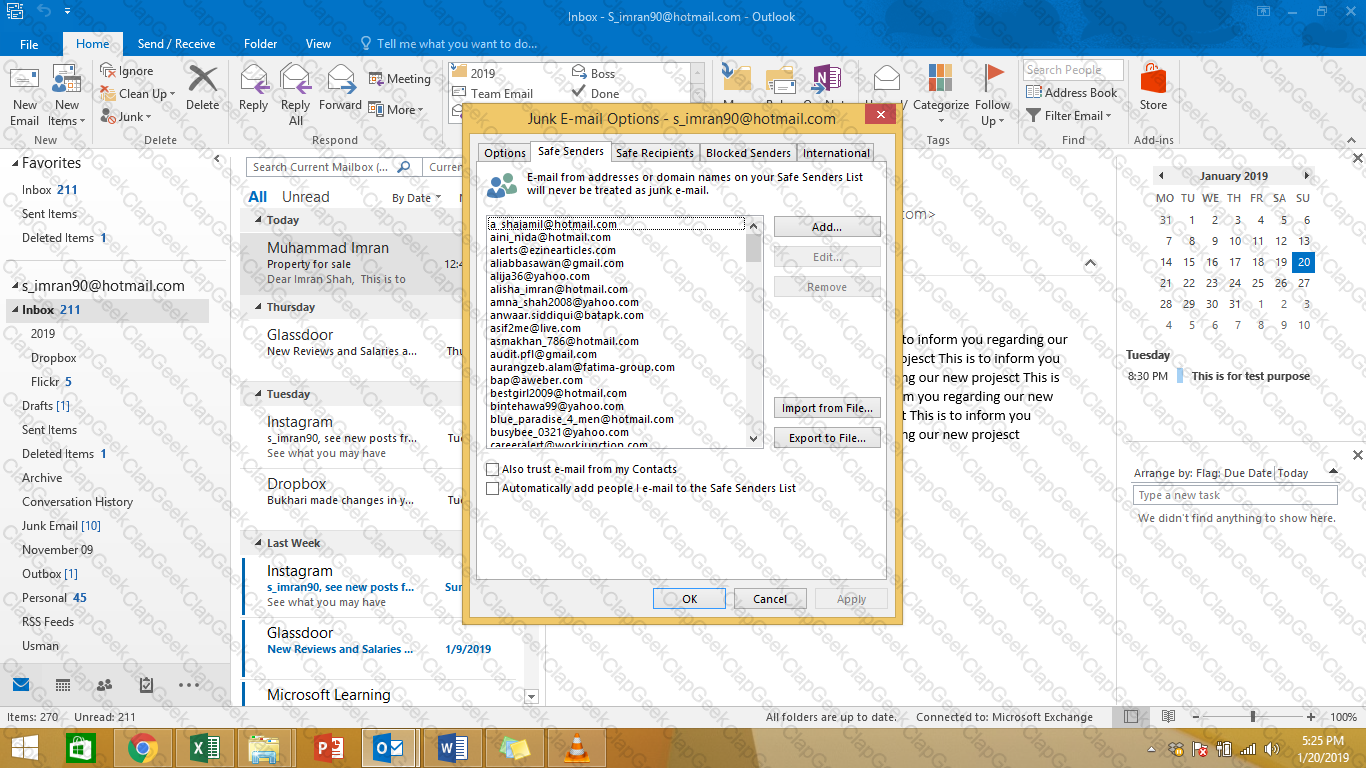Click the New Email ribbon icon
Image resolution: width=1366 pixels, height=768 pixels.
click(x=25, y=95)
